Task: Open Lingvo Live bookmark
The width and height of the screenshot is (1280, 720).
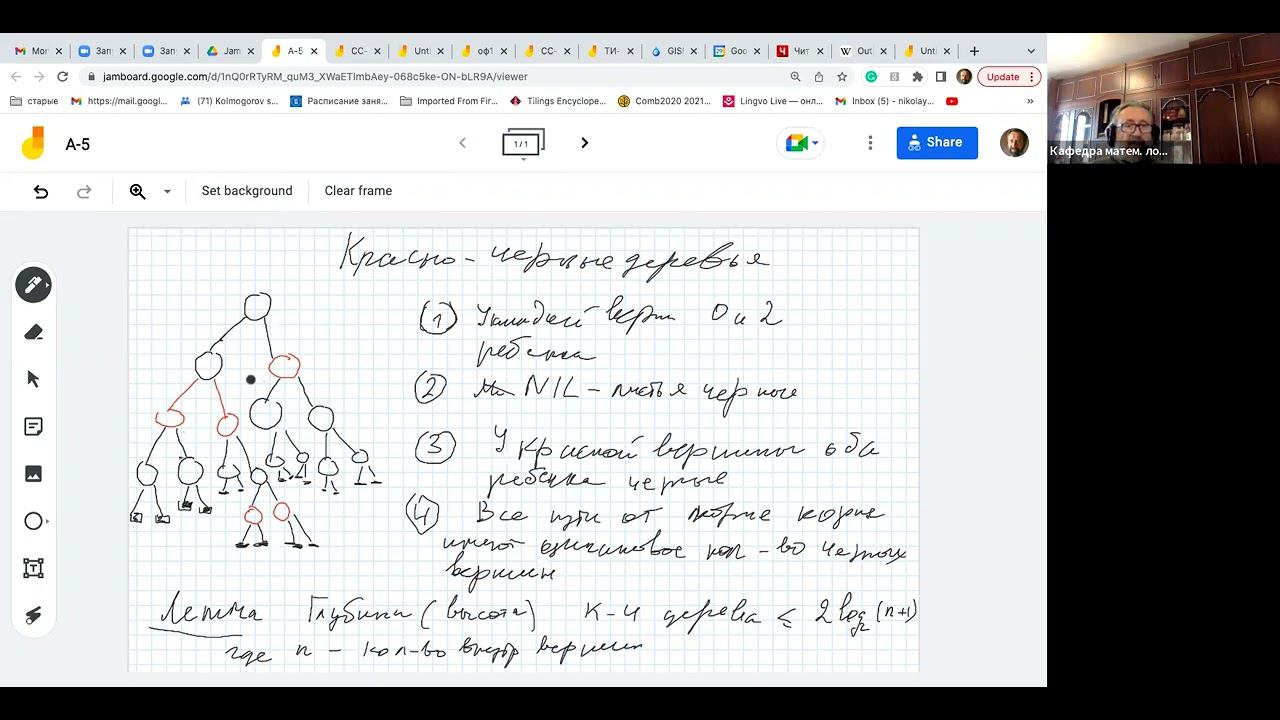Action: pyautogui.click(x=773, y=101)
